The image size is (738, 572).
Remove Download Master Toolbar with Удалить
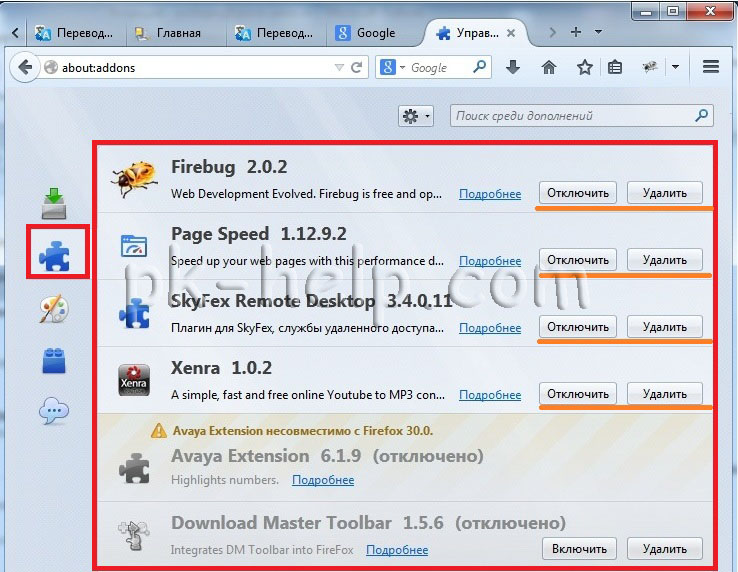pos(665,549)
